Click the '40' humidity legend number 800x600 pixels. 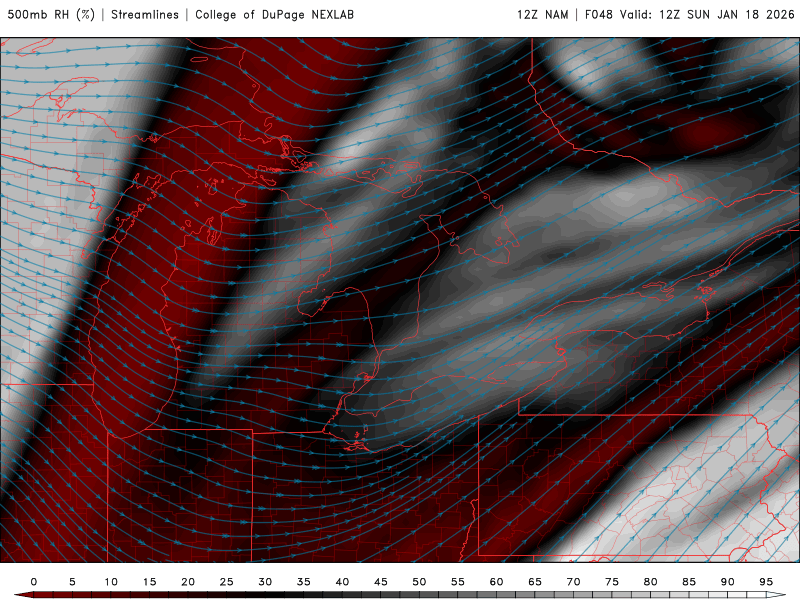(342, 582)
